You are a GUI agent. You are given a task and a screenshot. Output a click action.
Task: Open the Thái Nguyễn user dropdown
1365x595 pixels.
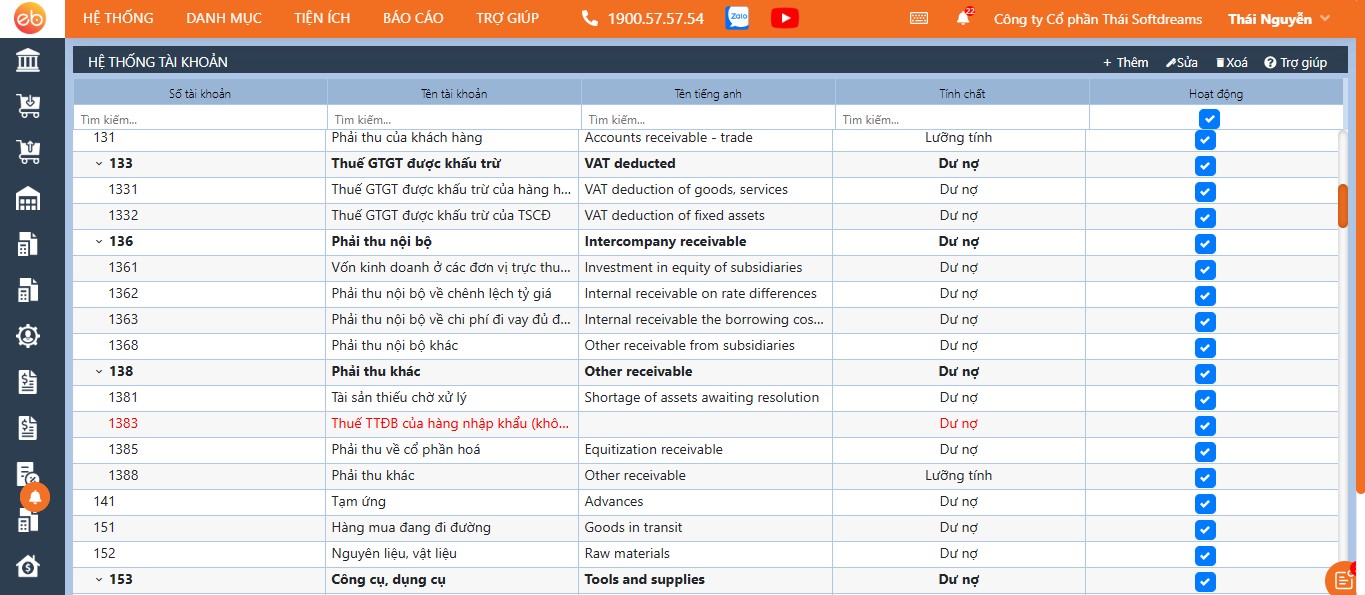pos(1278,18)
